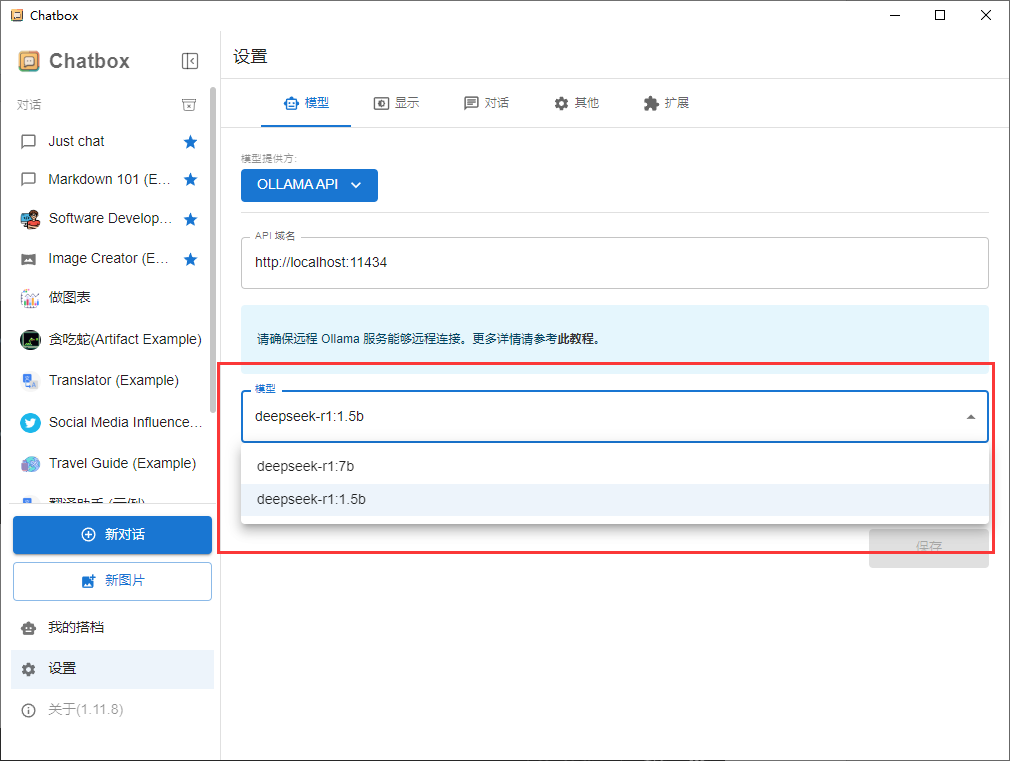Image resolution: width=1010 pixels, height=761 pixels.
Task: Open the Translator example icon
Action: (x=30, y=381)
